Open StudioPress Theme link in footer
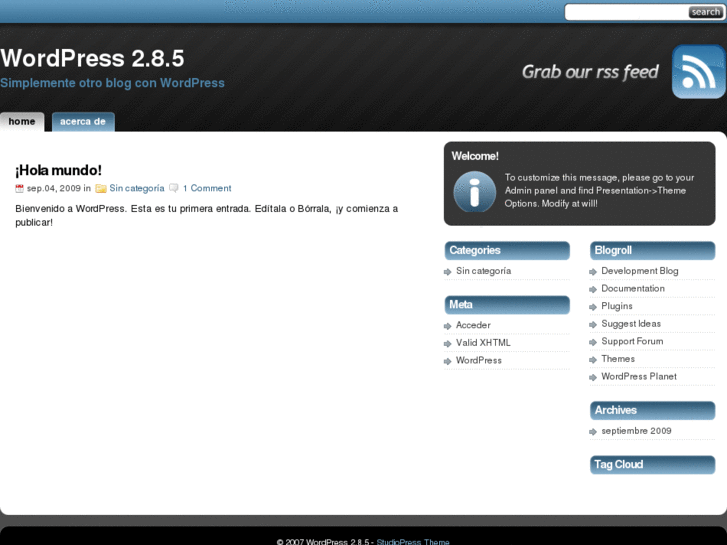The width and height of the screenshot is (727, 545). 413,541
